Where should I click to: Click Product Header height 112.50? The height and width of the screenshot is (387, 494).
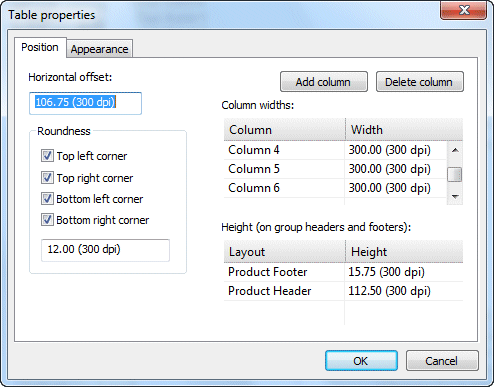click(389, 291)
